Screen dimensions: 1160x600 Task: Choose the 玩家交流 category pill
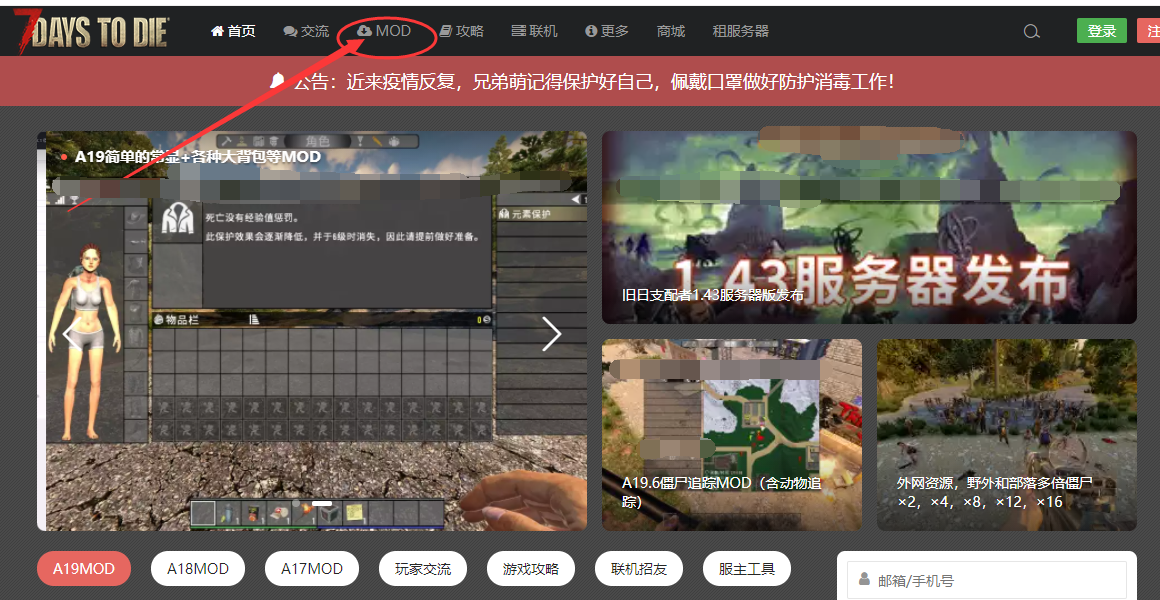tap(423, 569)
